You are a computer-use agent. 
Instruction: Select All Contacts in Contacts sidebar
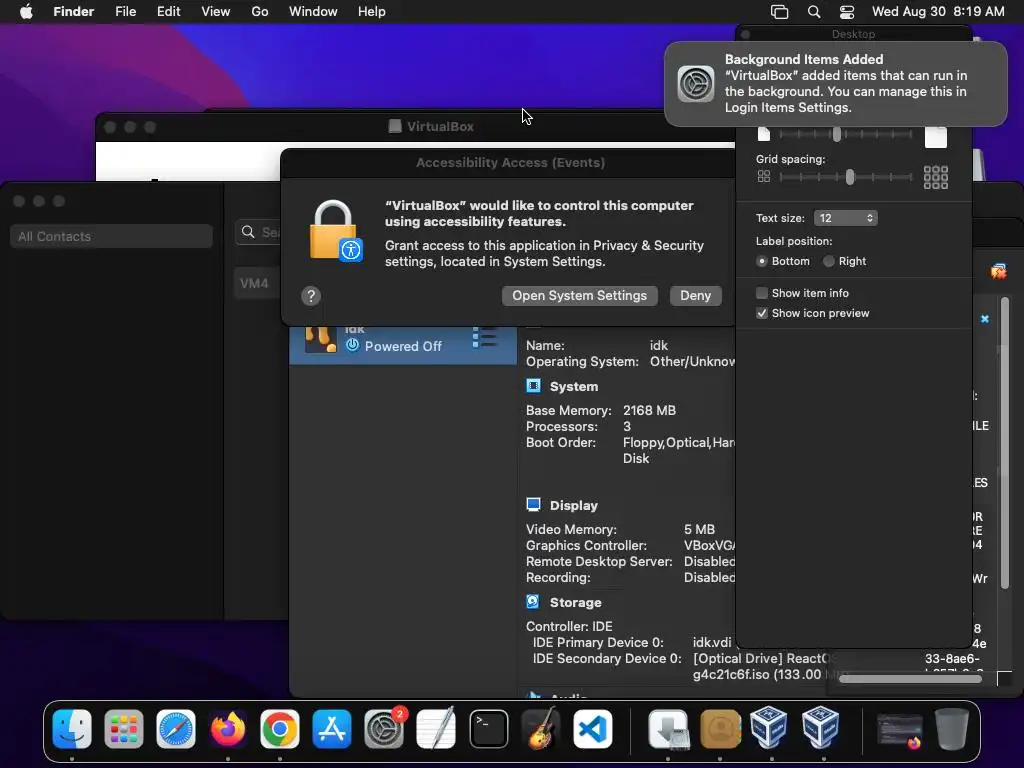coord(111,236)
